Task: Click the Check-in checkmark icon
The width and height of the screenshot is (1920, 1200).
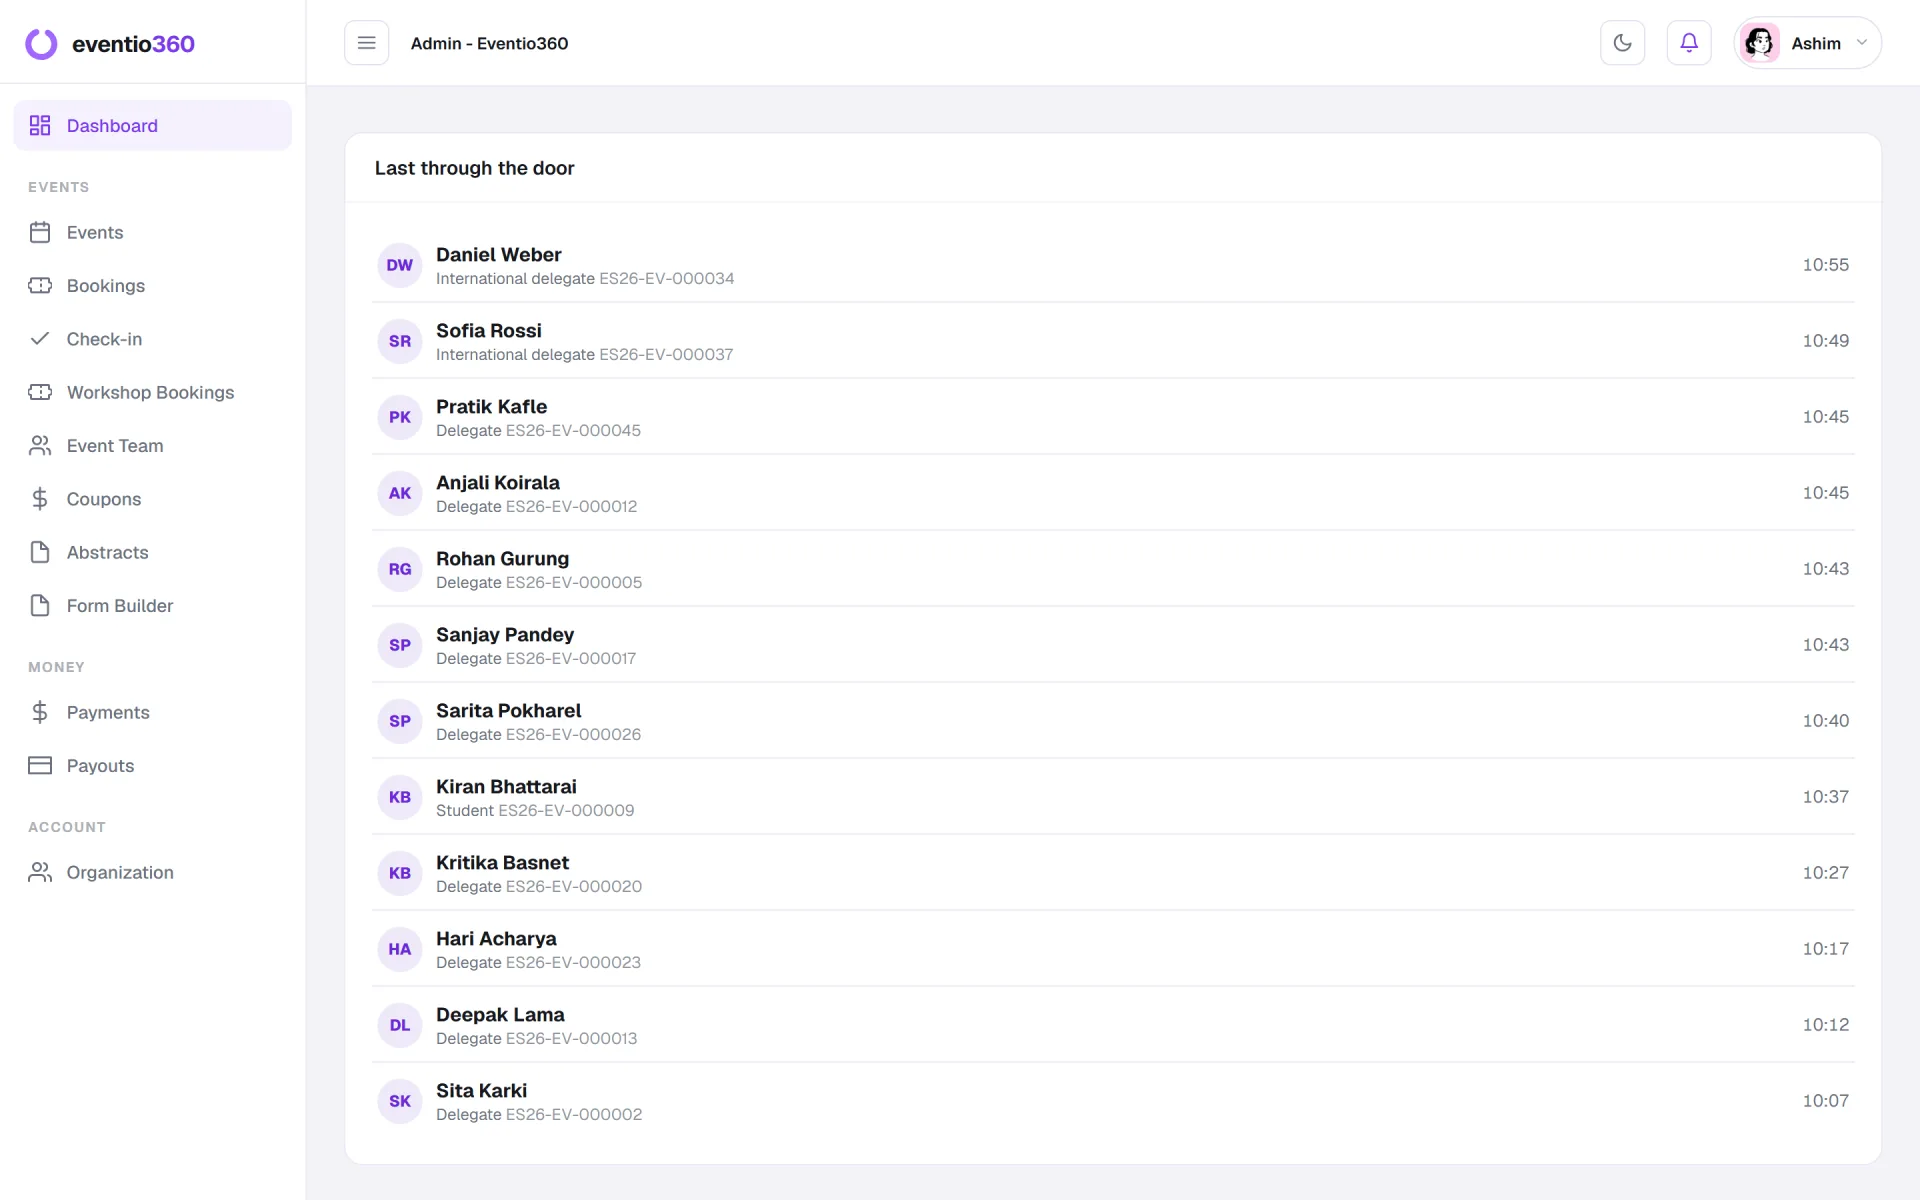Action: [x=40, y=339]
